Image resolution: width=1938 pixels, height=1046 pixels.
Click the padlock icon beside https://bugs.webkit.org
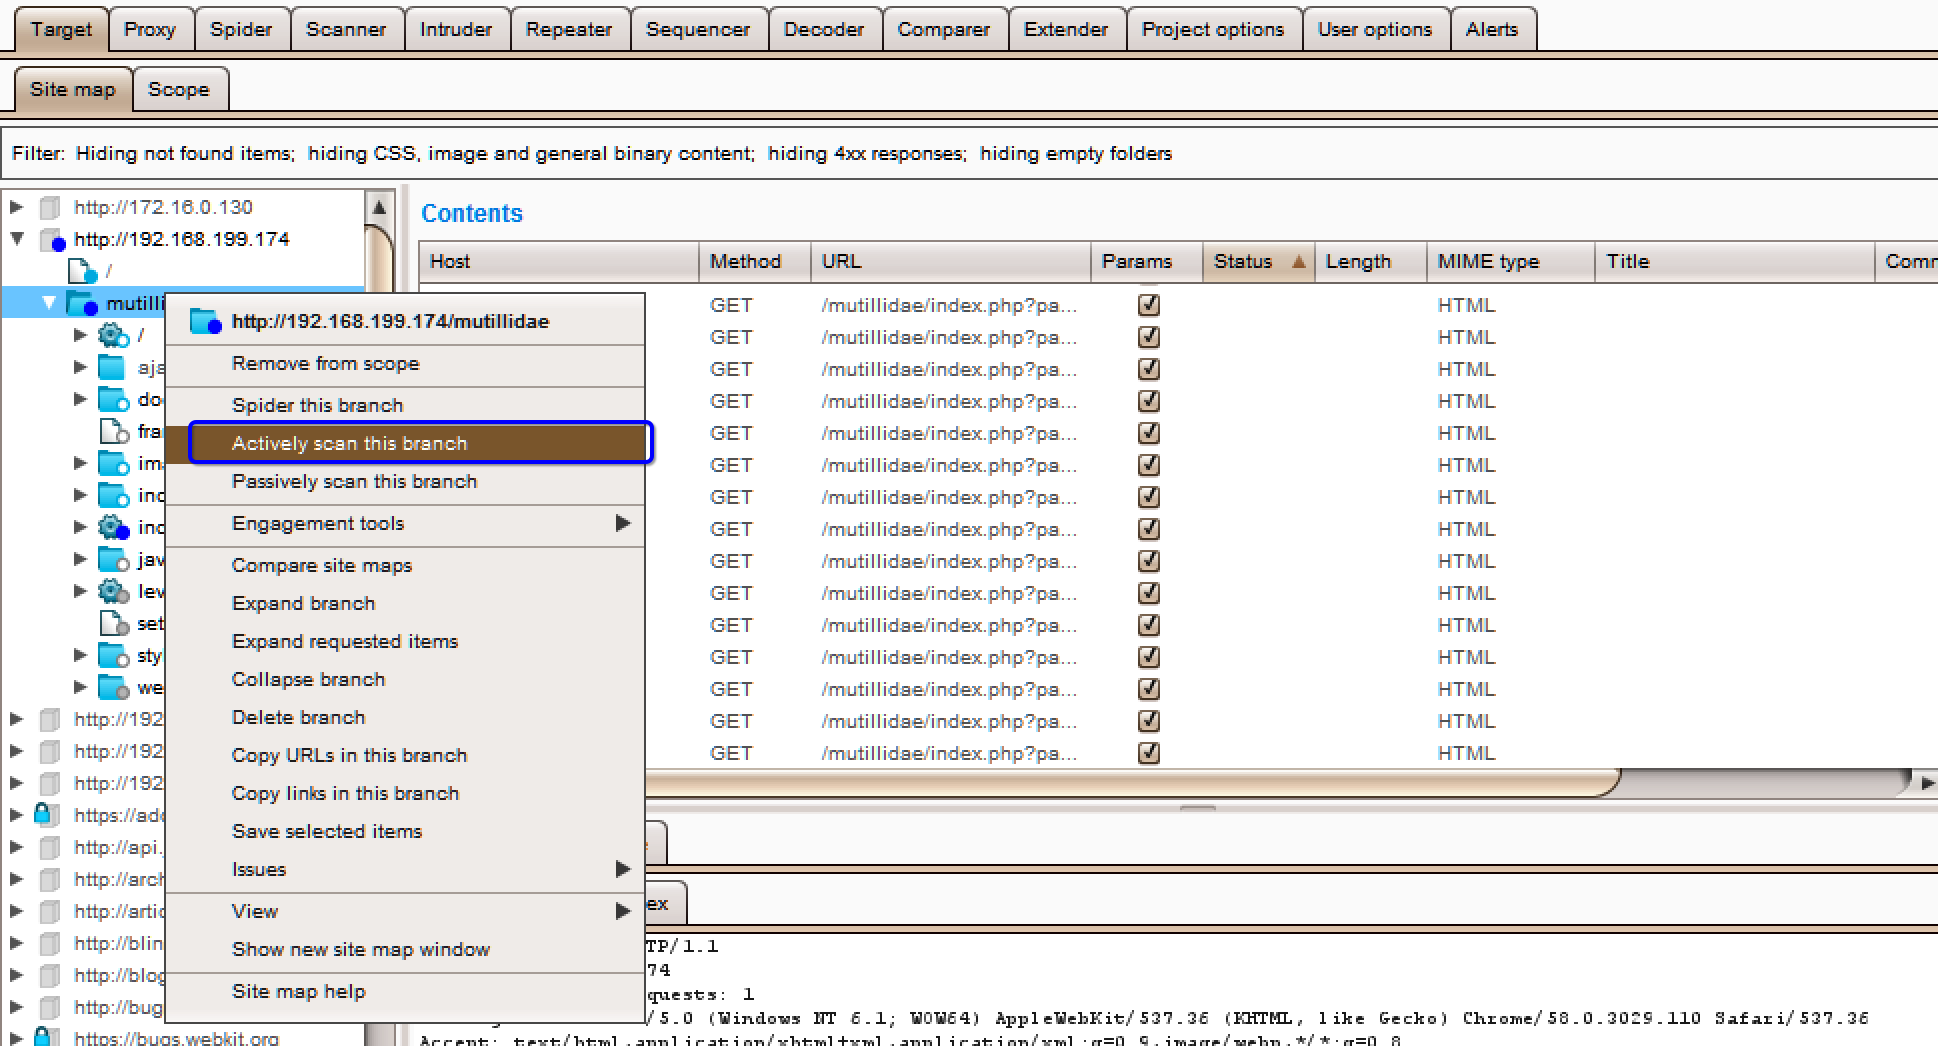pos(47,1037)
